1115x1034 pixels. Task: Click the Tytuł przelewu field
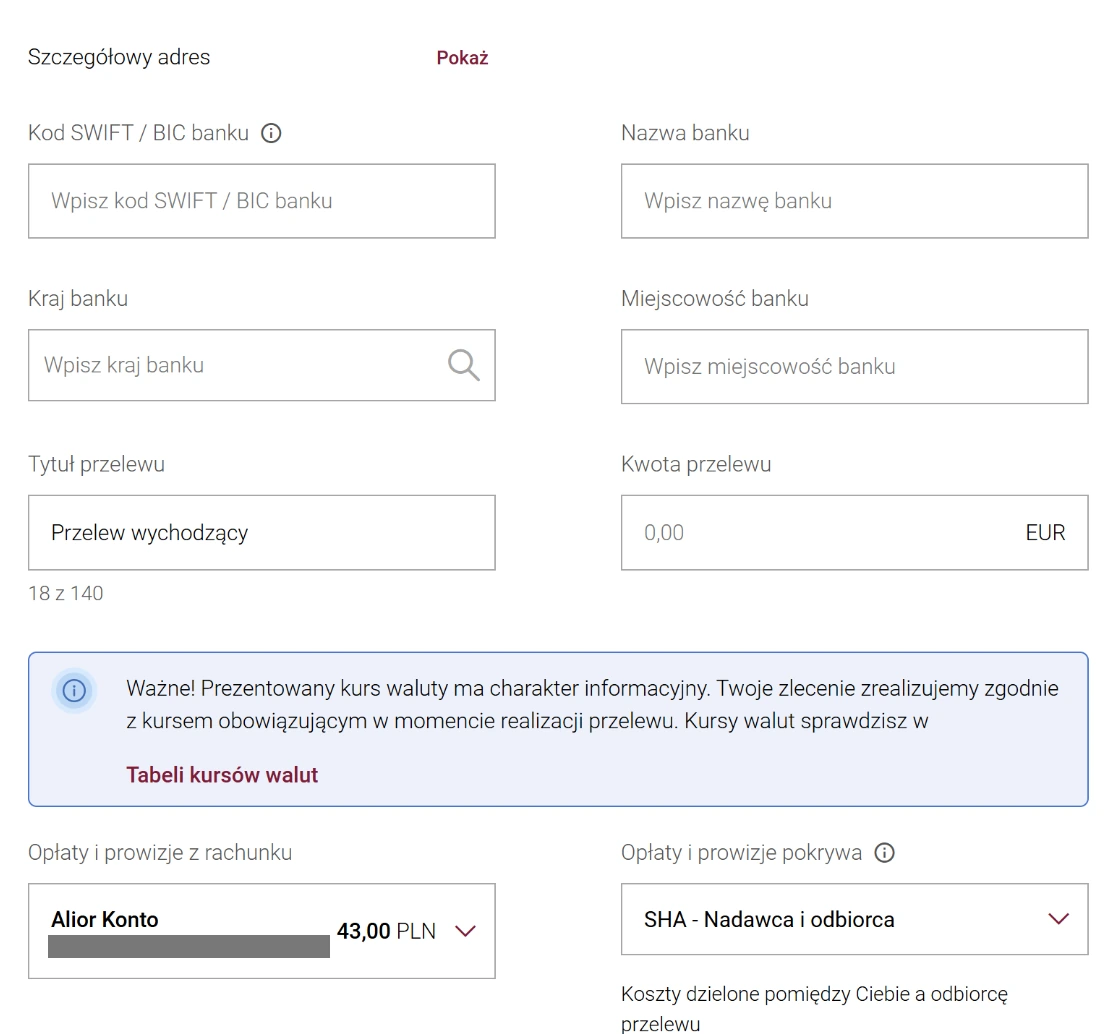[262, 533]
